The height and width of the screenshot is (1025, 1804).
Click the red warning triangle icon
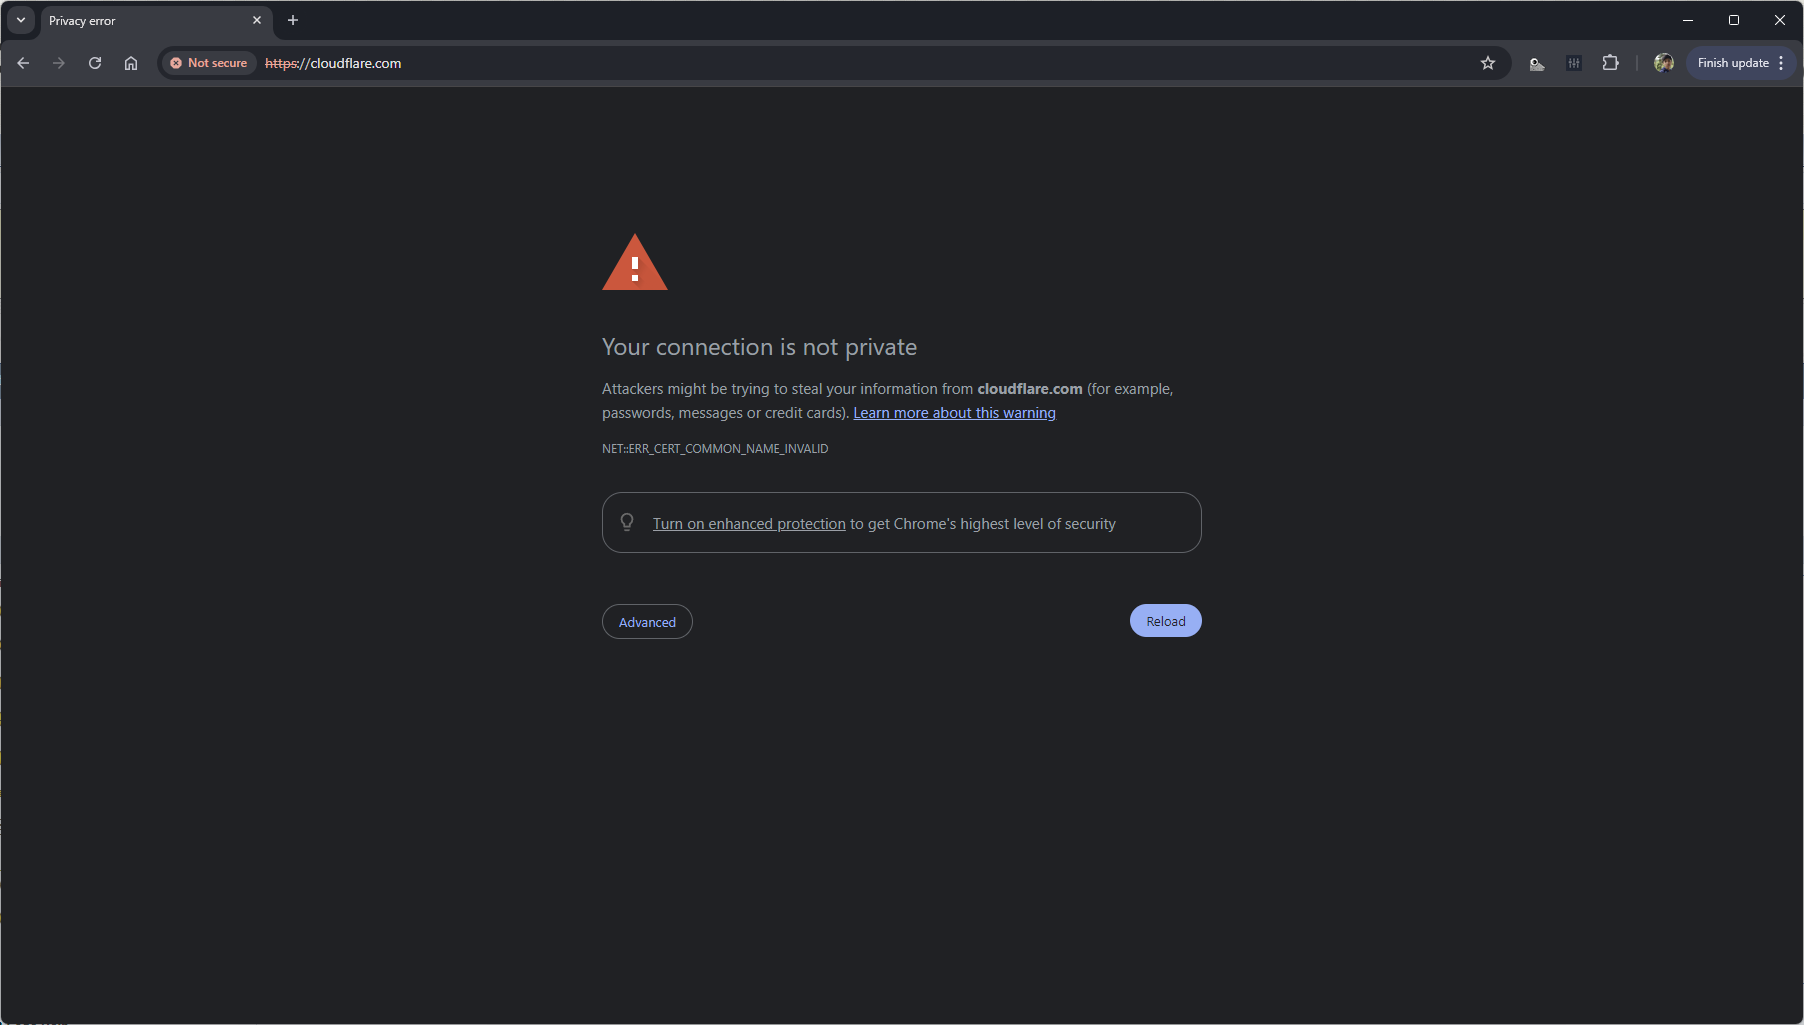tap(635, 262)
